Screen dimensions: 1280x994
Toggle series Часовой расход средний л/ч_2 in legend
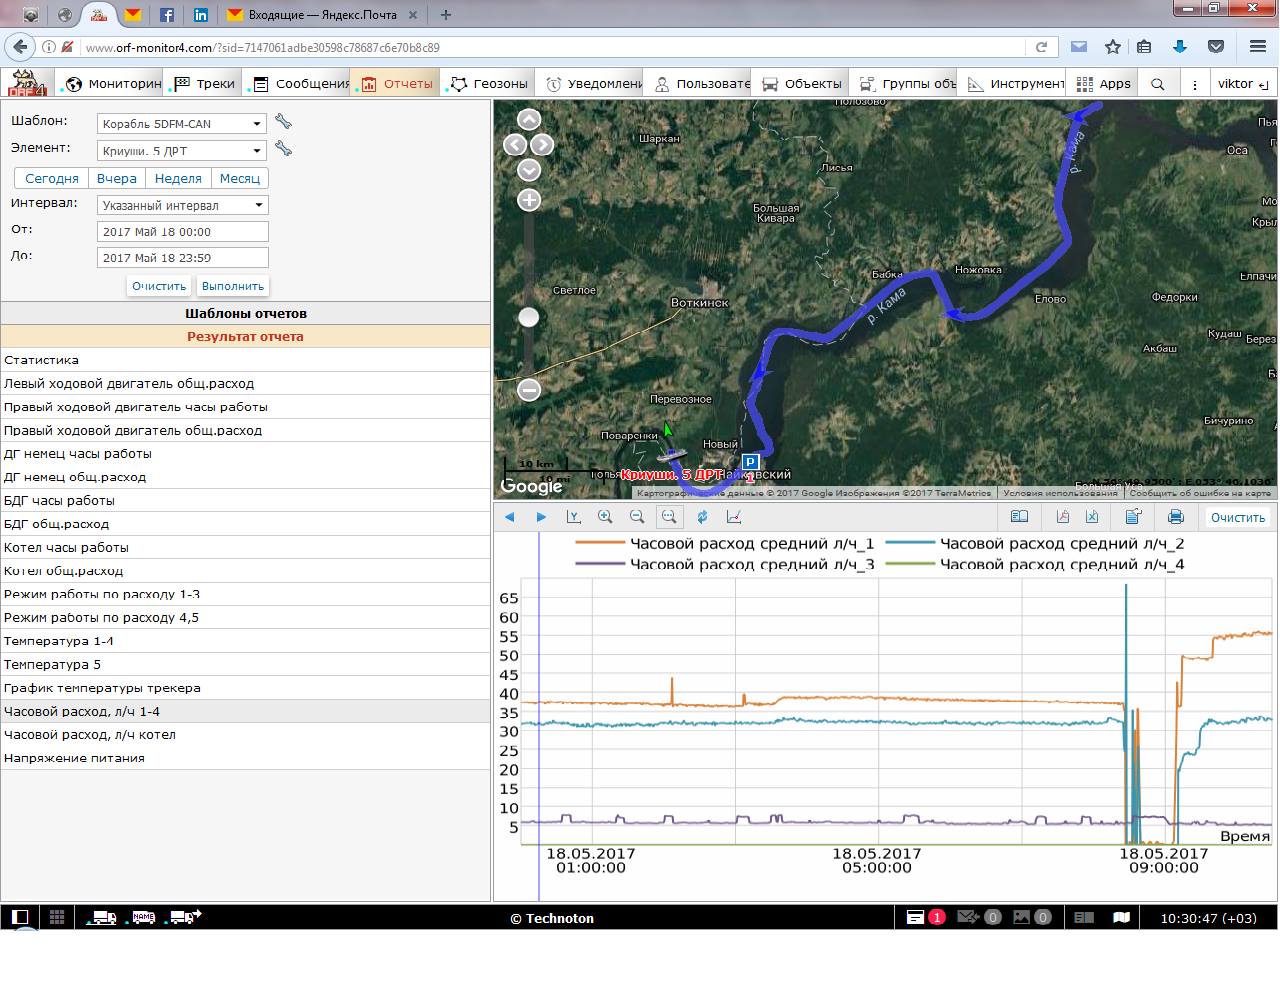point(1061,544)
